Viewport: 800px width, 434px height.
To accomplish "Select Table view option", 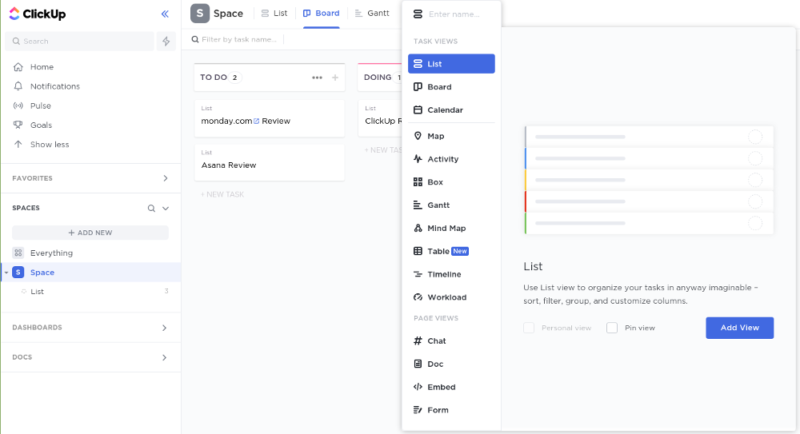I will click(x=452, y=251).
